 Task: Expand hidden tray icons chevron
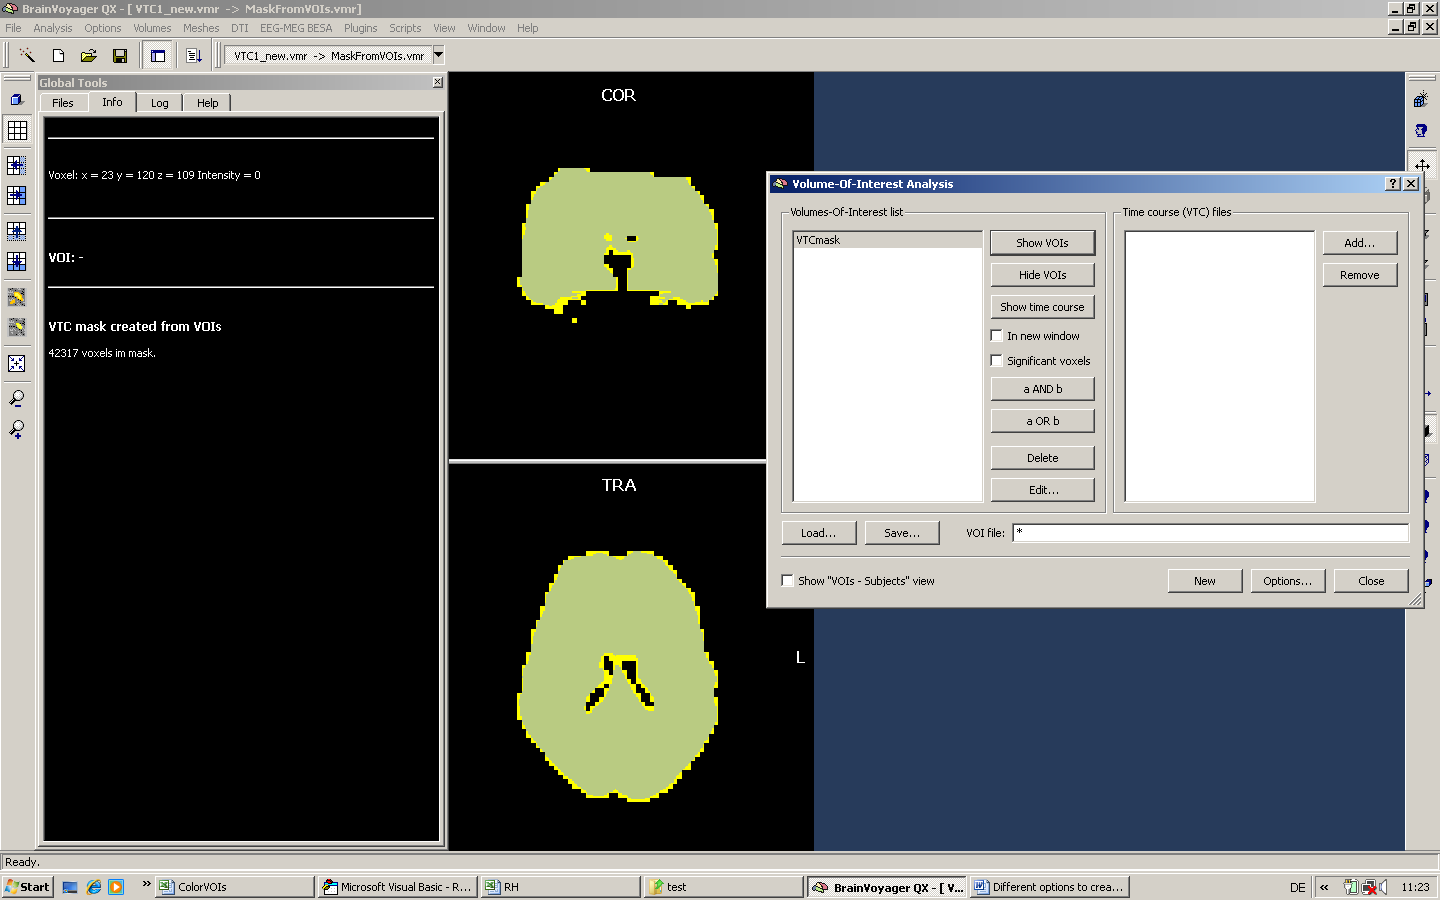coord(1324,887)
